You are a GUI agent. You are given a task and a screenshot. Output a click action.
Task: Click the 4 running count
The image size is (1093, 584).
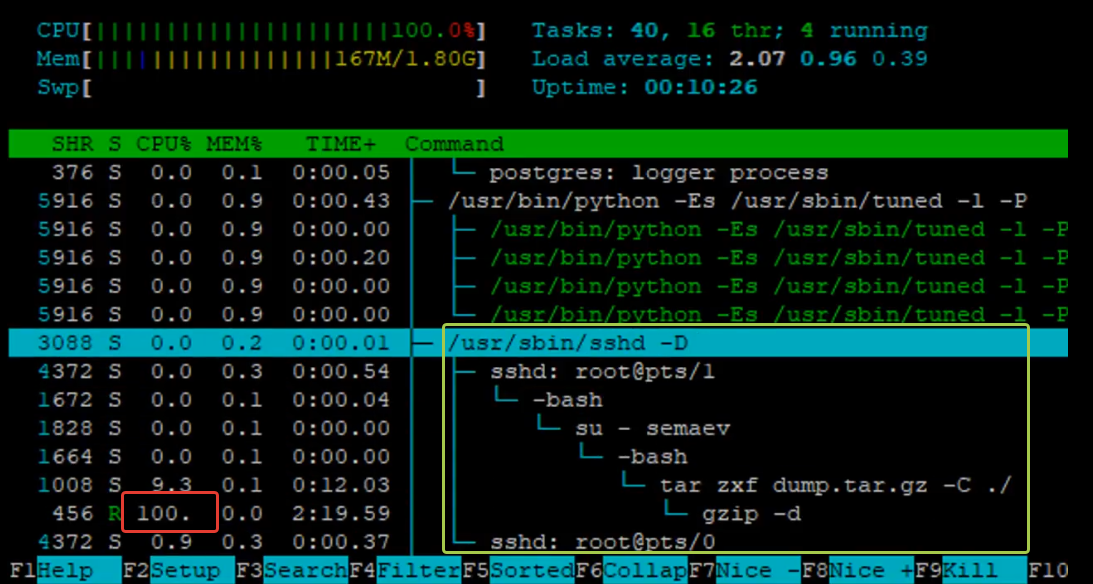[x=864, y=31]
